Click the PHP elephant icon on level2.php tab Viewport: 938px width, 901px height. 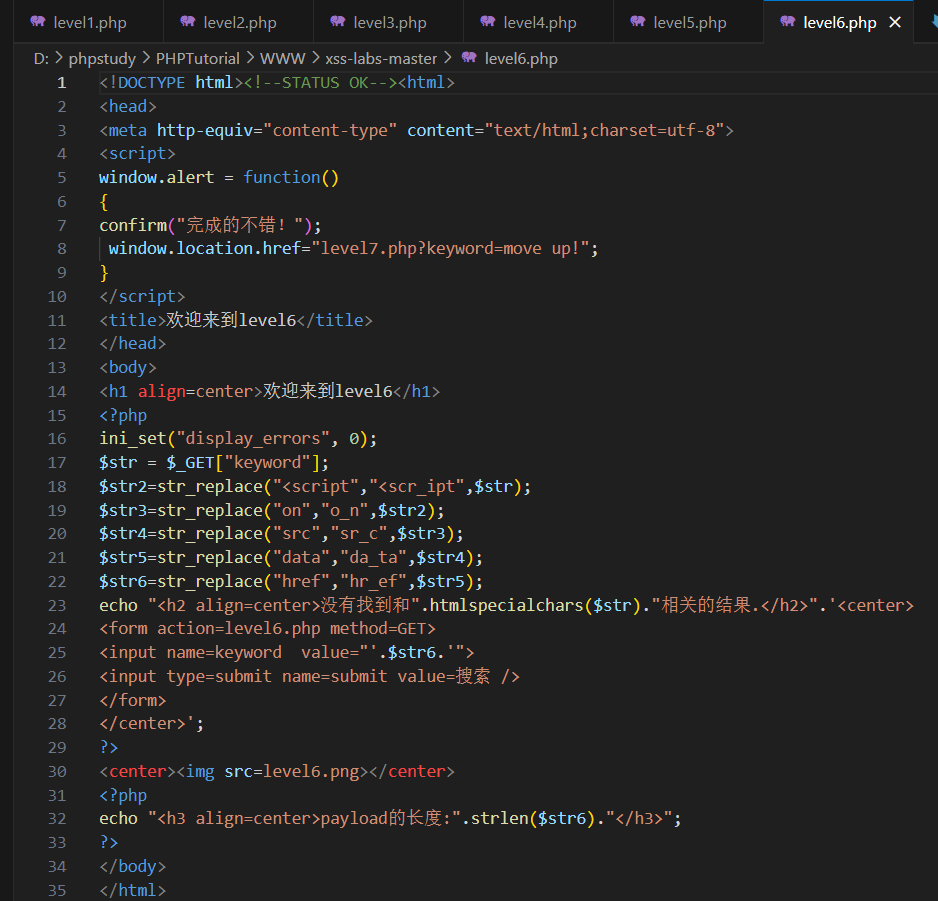[x=188, y=22]
